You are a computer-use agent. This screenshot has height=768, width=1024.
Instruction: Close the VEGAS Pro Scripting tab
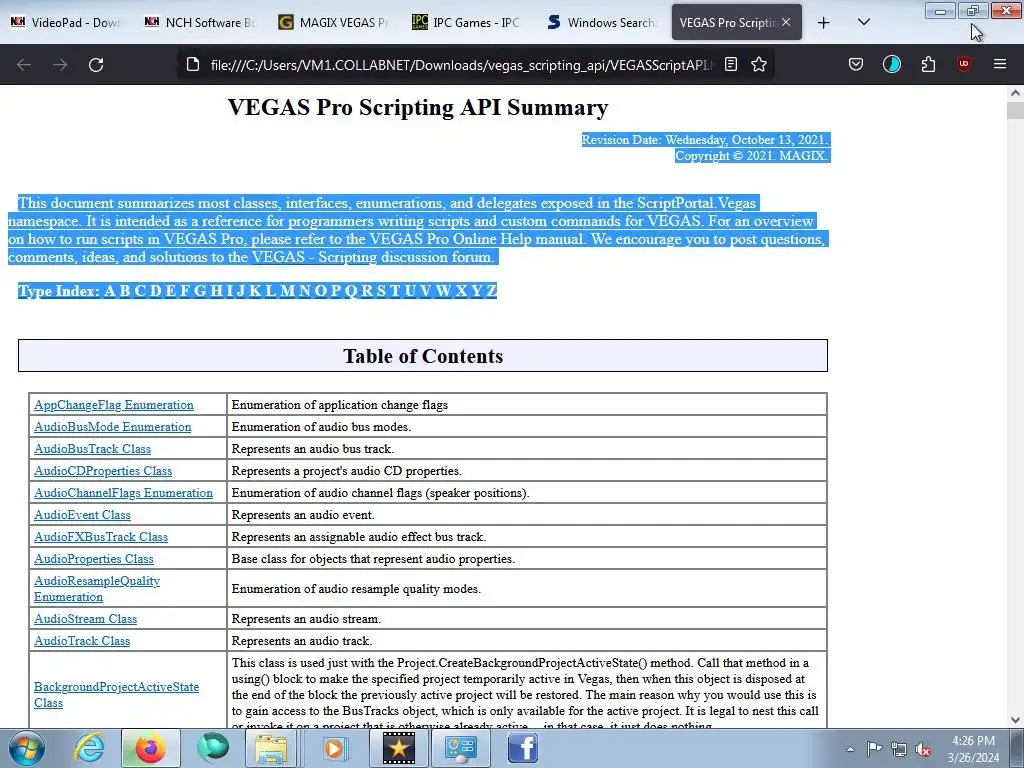click(x=786, y=22)
